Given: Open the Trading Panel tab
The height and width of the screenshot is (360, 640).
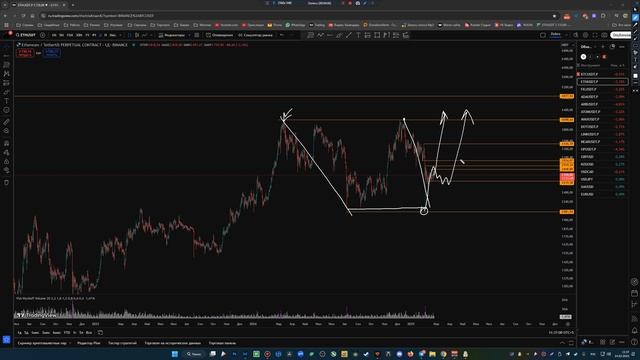Looking at the screenshot, I should pos(222,343).
